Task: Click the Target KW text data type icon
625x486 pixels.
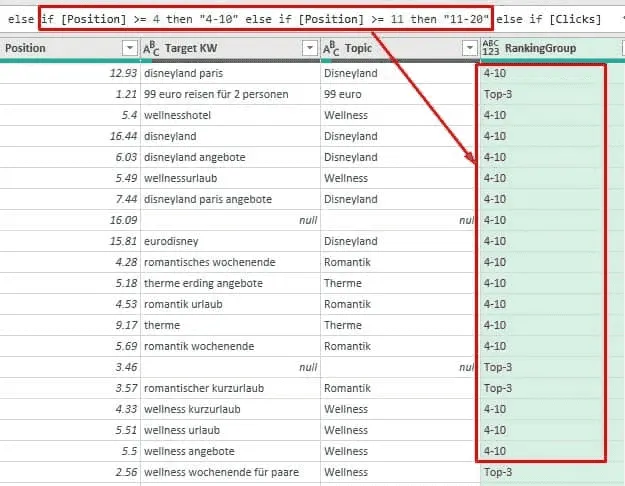Action: 152,48
